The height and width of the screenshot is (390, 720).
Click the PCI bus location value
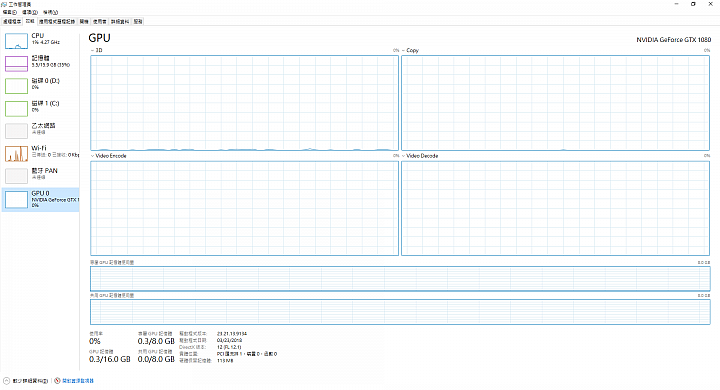click(247, 354)
